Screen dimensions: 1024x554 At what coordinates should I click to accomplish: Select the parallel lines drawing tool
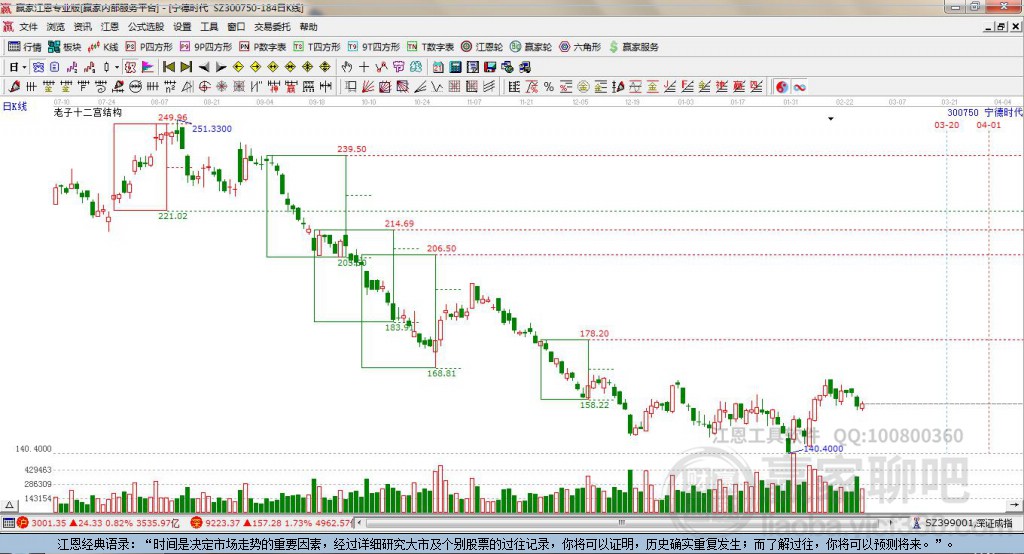point(489,86)
